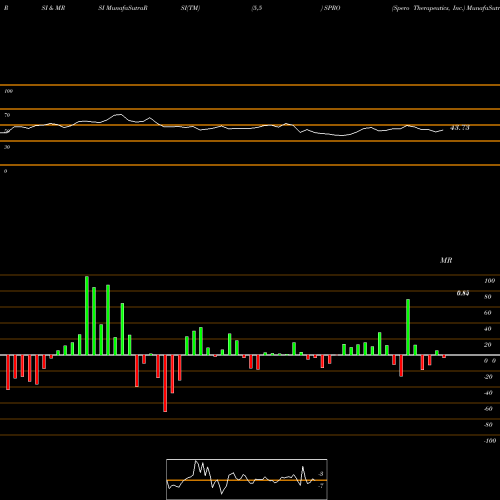This screenshot has width=500, height=500.
Task: Click the RSI axis label 30
Action: click(x=7, y=147)
